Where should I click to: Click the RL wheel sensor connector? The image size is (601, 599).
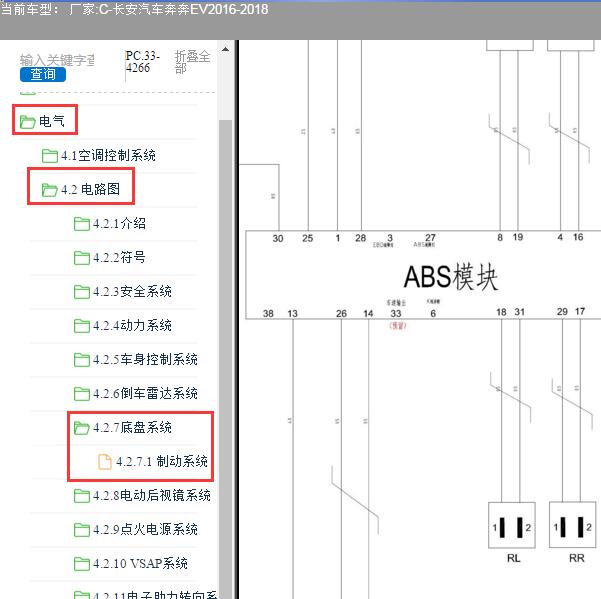(x=512, y=525)
